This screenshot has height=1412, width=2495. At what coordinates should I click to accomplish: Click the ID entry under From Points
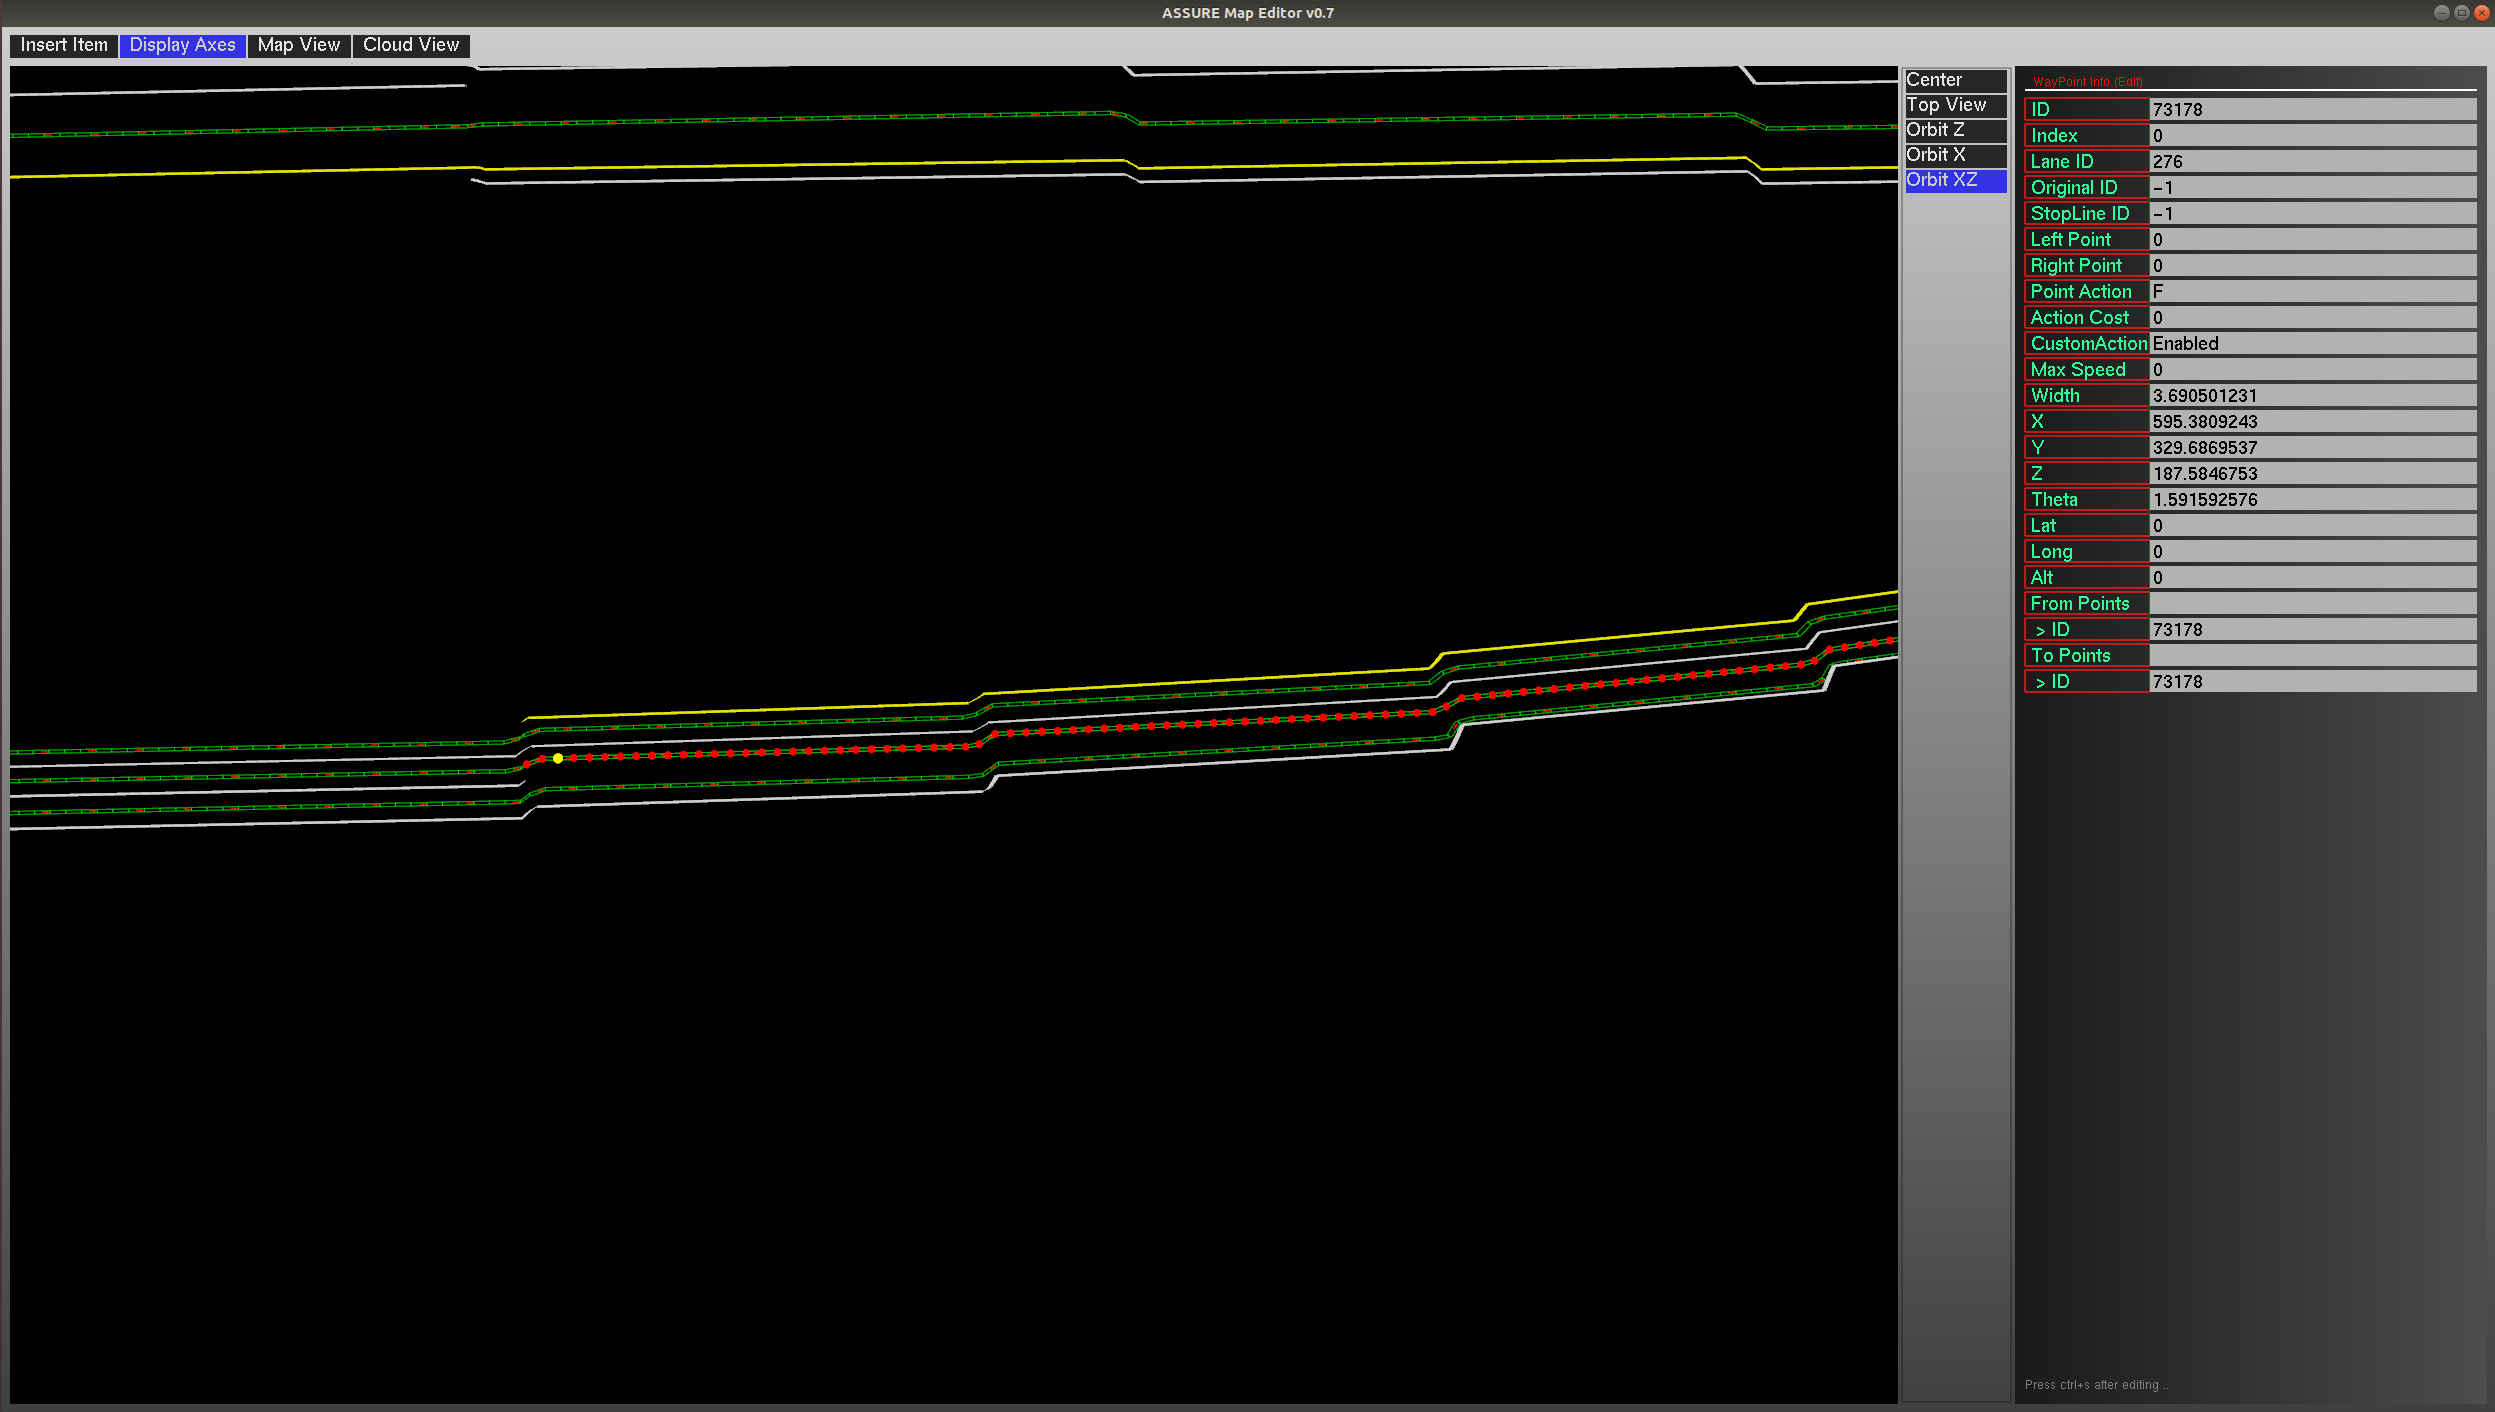[2312, 629]
